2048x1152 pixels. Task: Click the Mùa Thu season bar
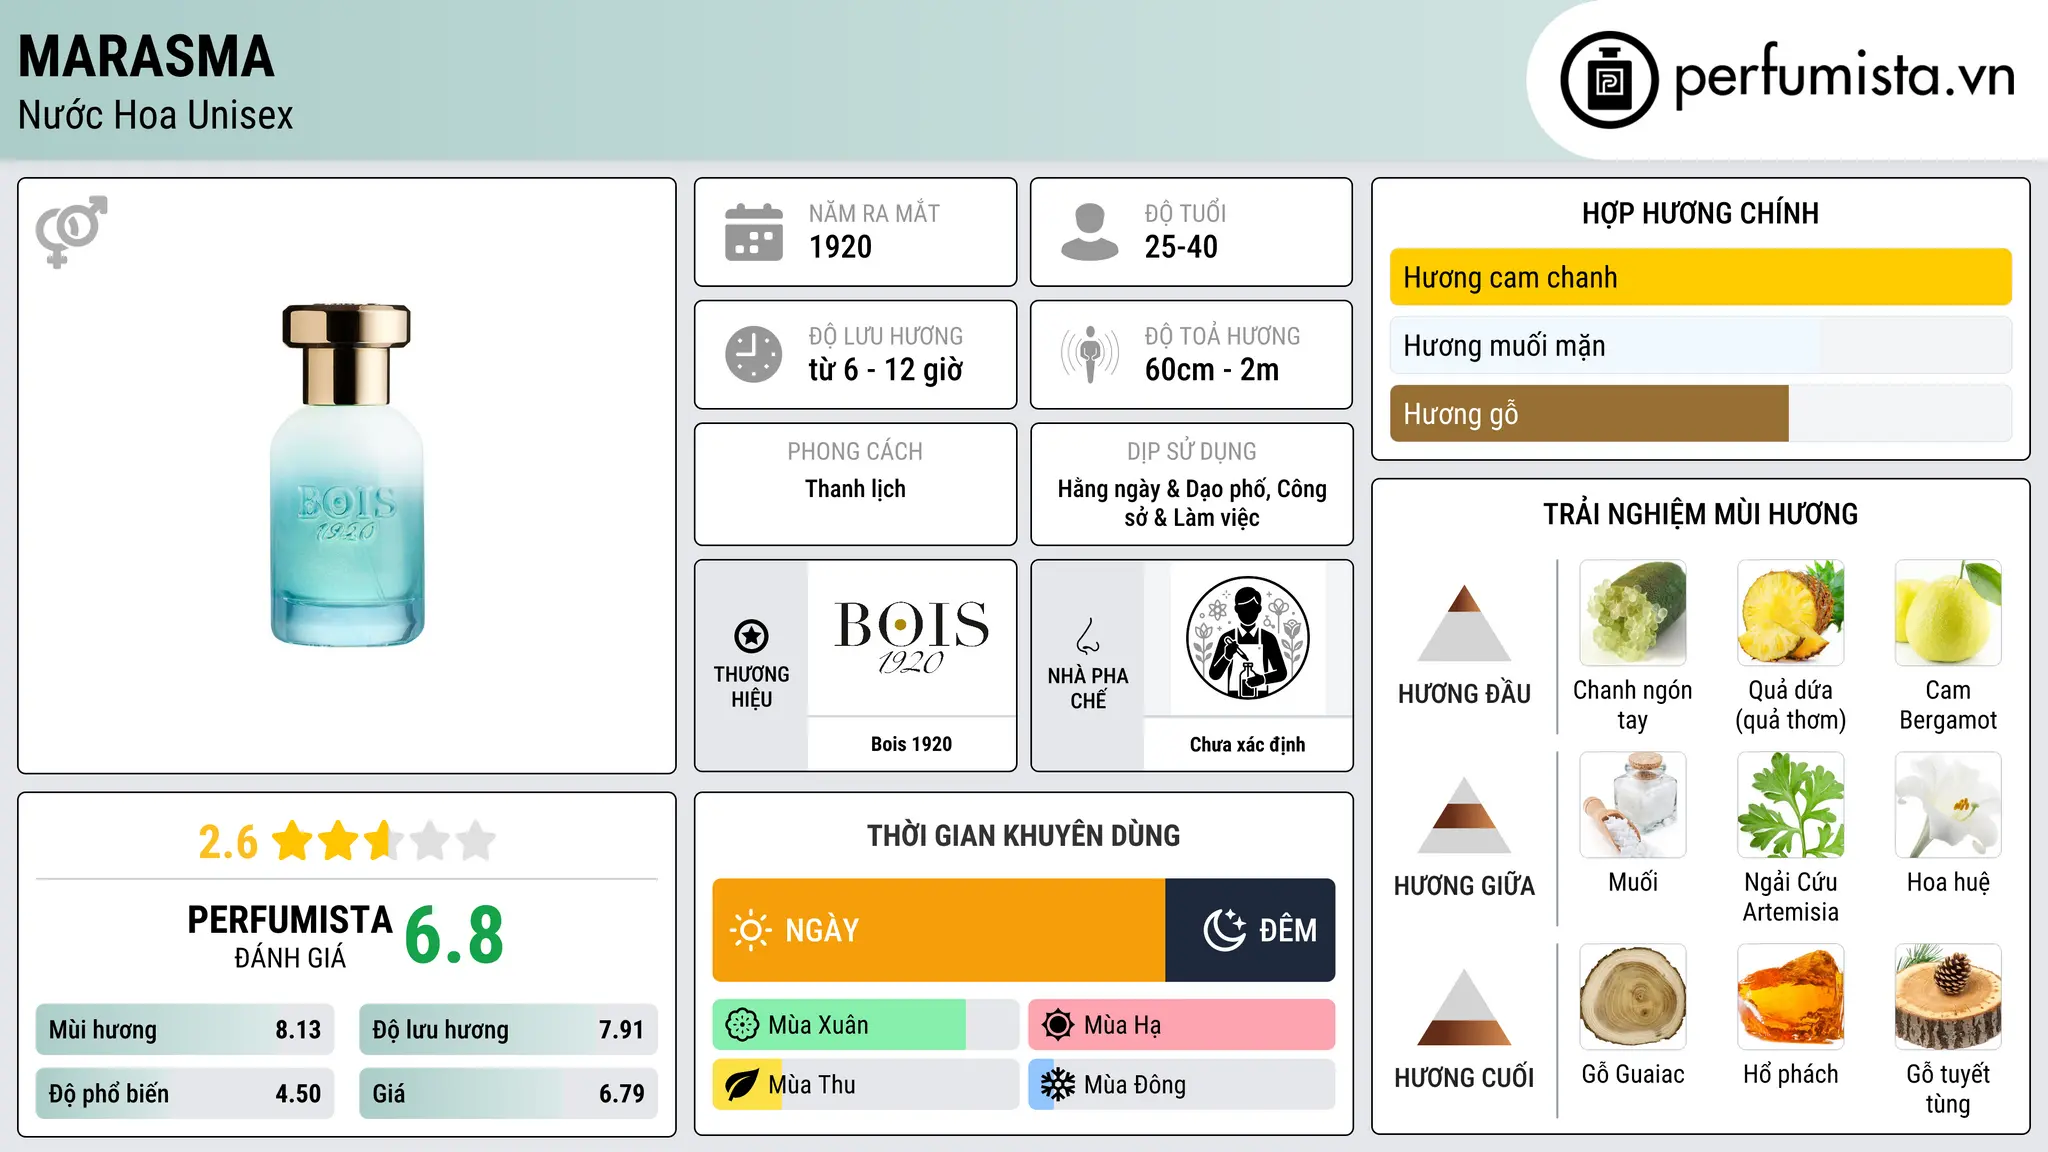click(865, 1085)
